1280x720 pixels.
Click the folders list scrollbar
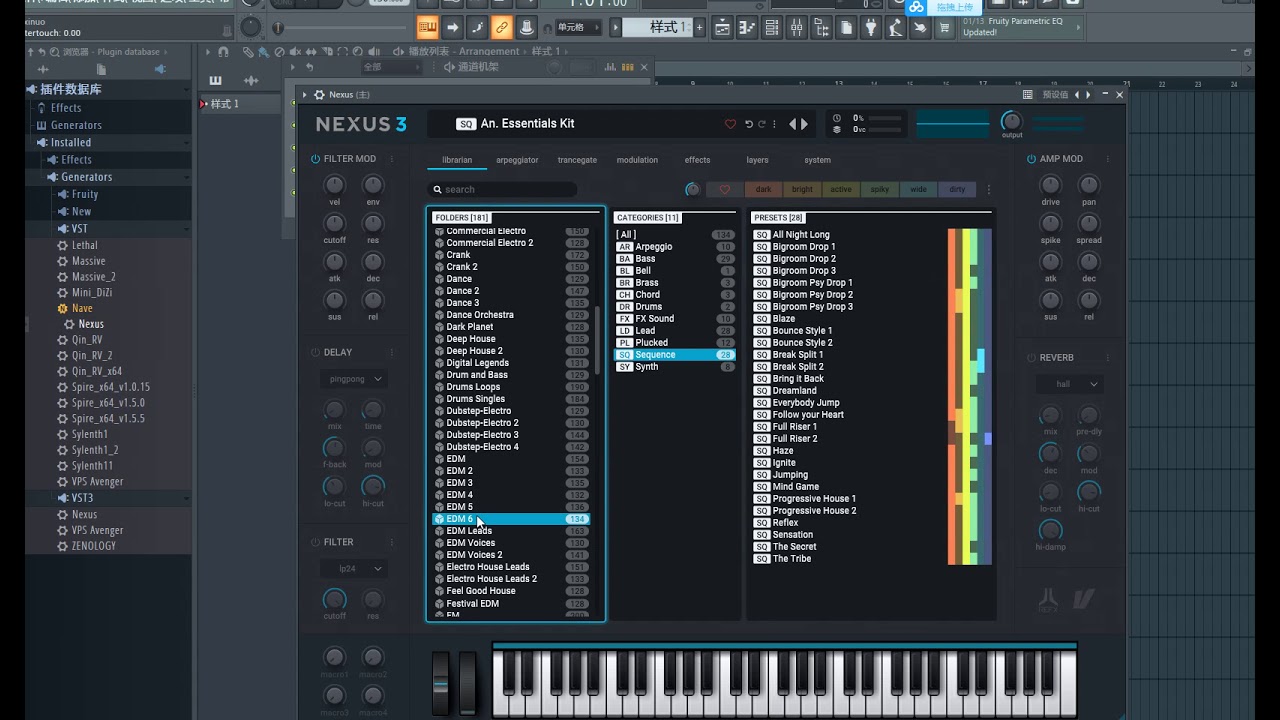(597, 340)
